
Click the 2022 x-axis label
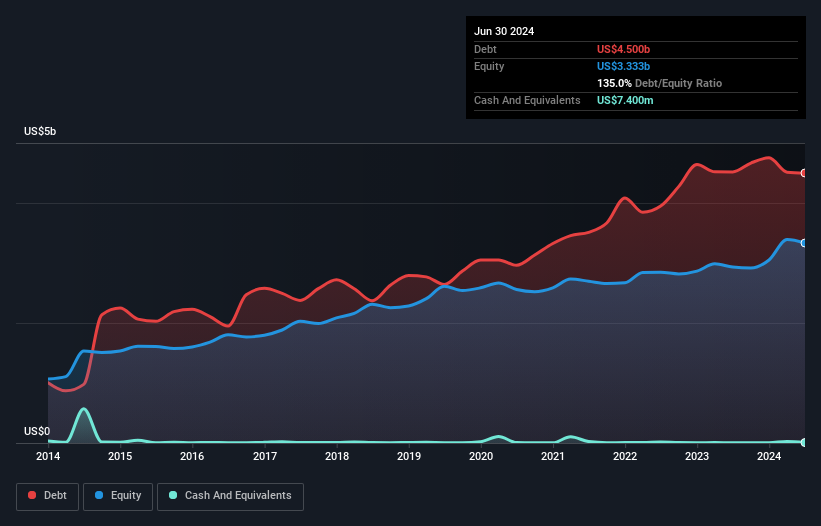point(625,456)
